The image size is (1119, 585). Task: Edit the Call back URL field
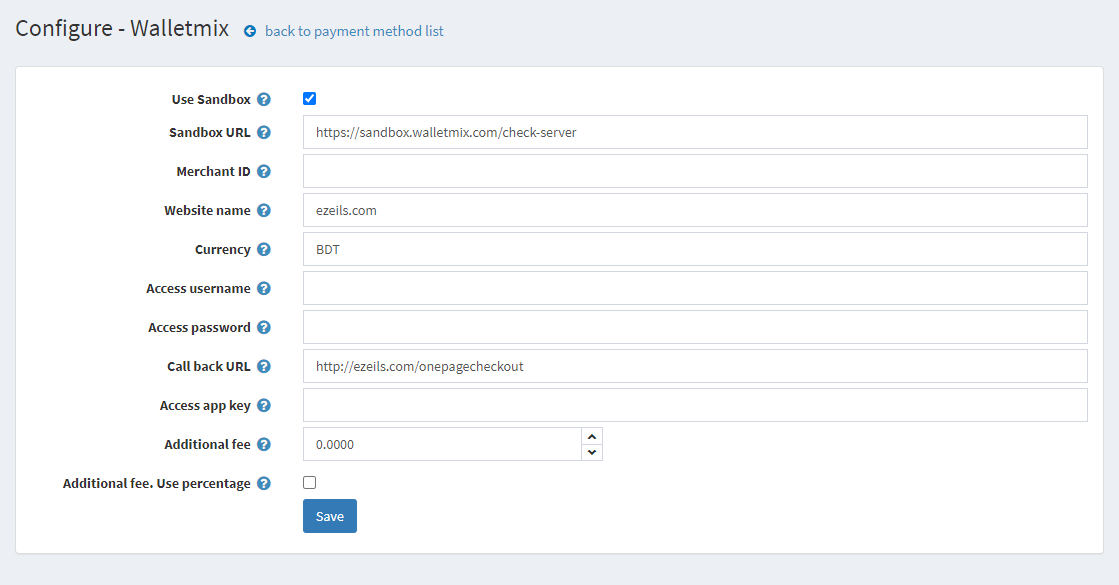695,366
